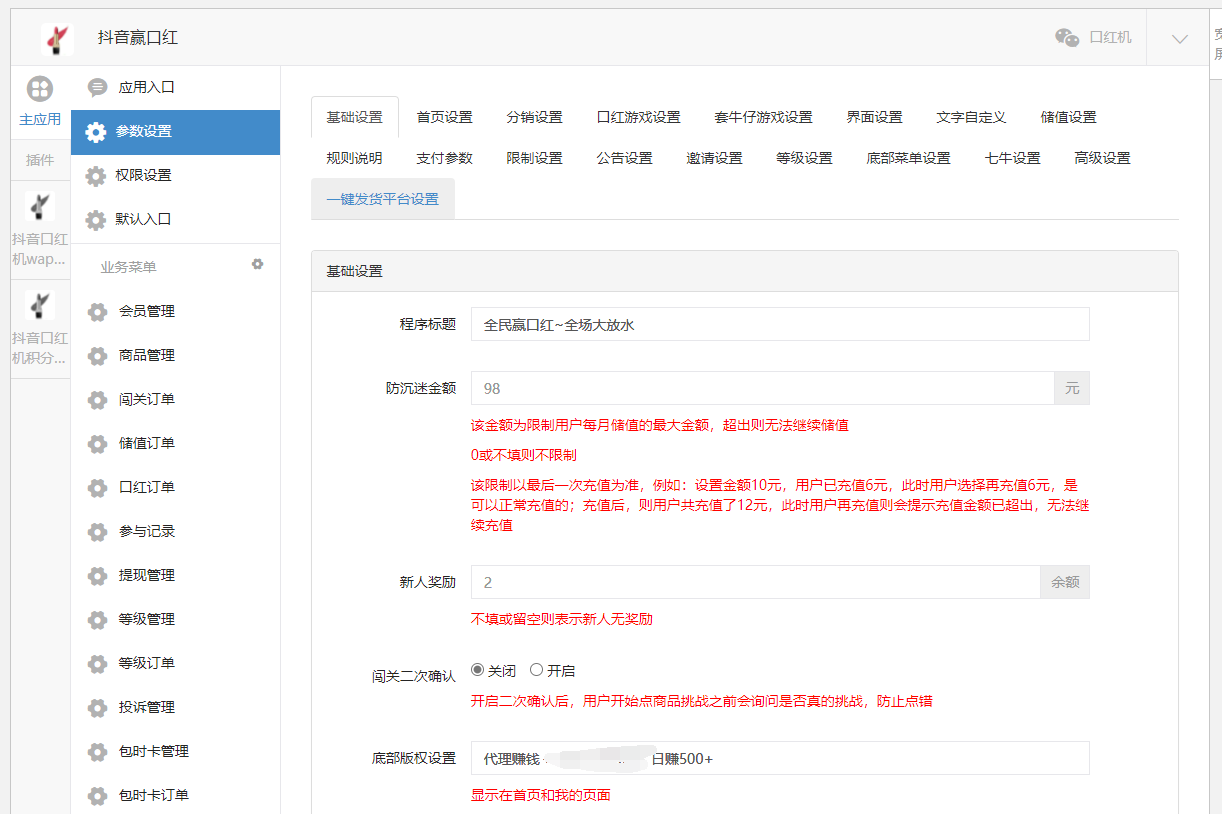The image size is (1222, 814).
Task: Expand the top-right account chevron
Action: 1177,37
